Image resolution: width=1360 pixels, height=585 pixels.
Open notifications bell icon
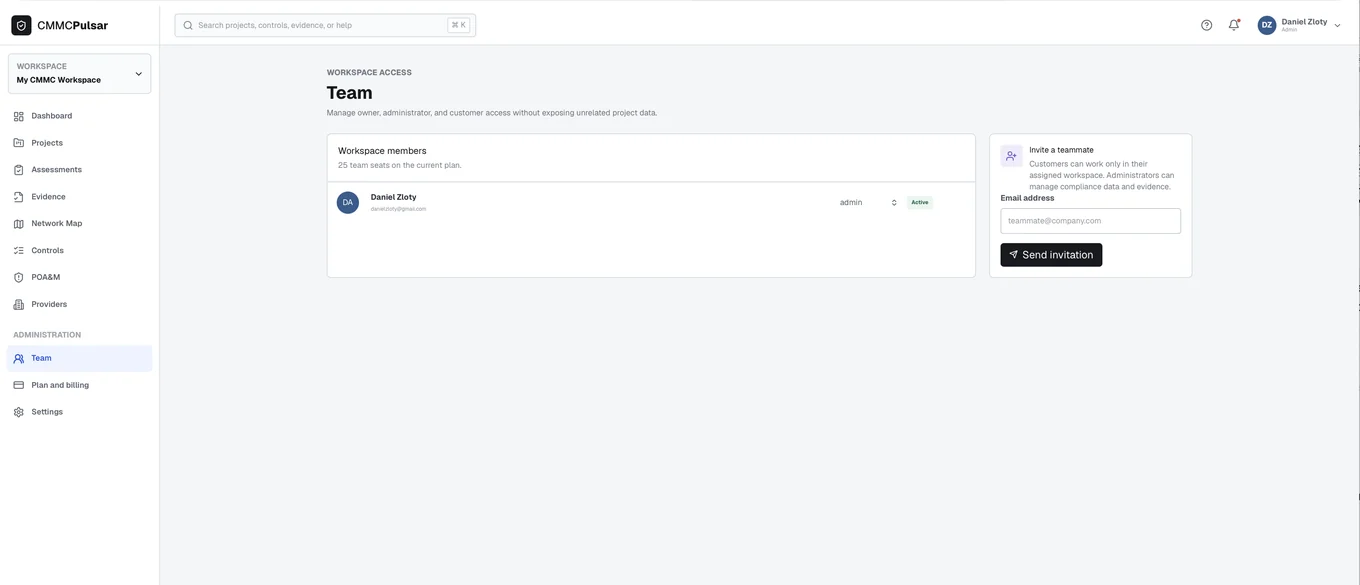pyautogui.click(x=1234, y=25)
